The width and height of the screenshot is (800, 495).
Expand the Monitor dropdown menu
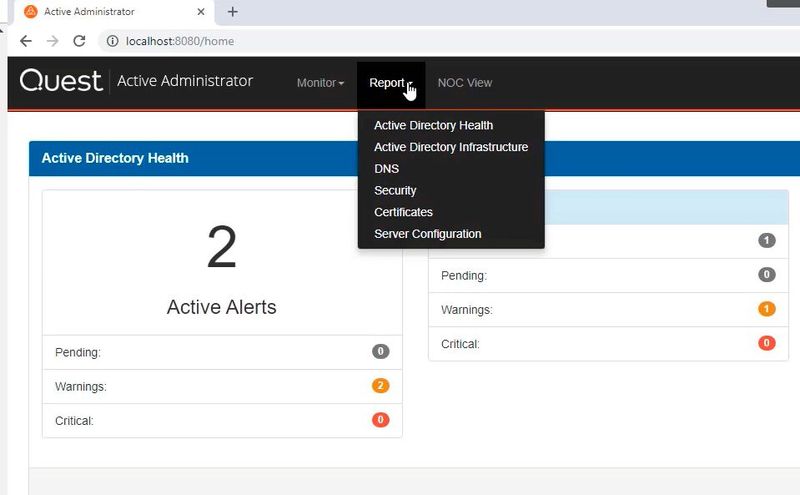[x=320, y=83]
